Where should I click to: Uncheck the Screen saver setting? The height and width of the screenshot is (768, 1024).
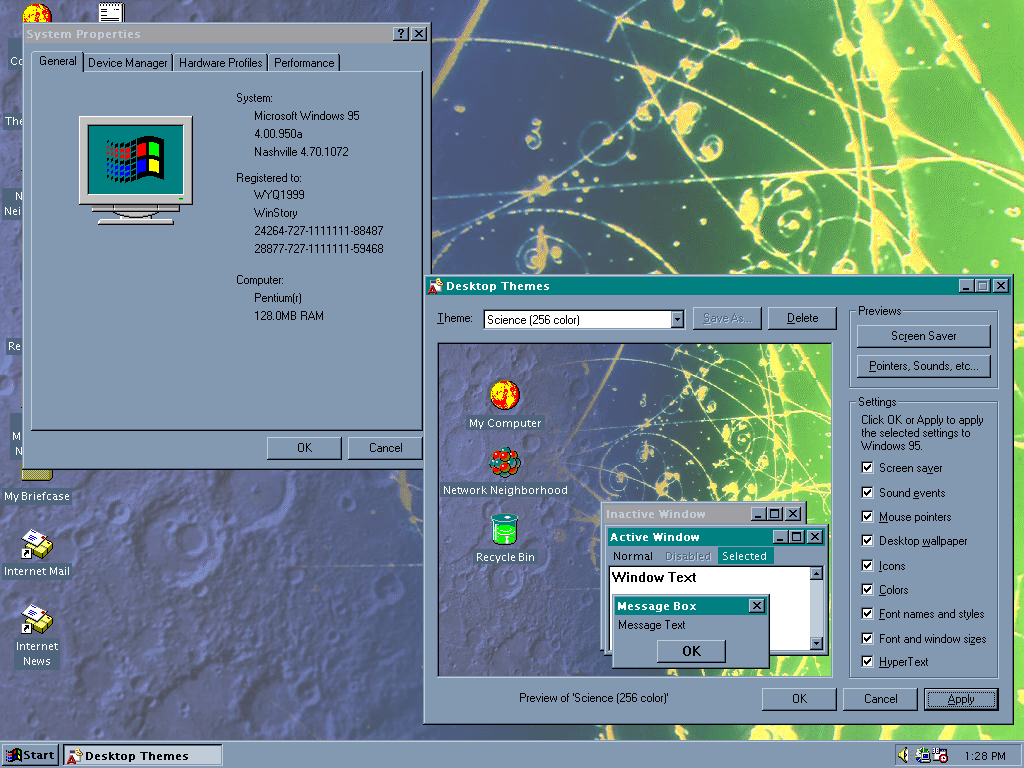click(868, 468)
